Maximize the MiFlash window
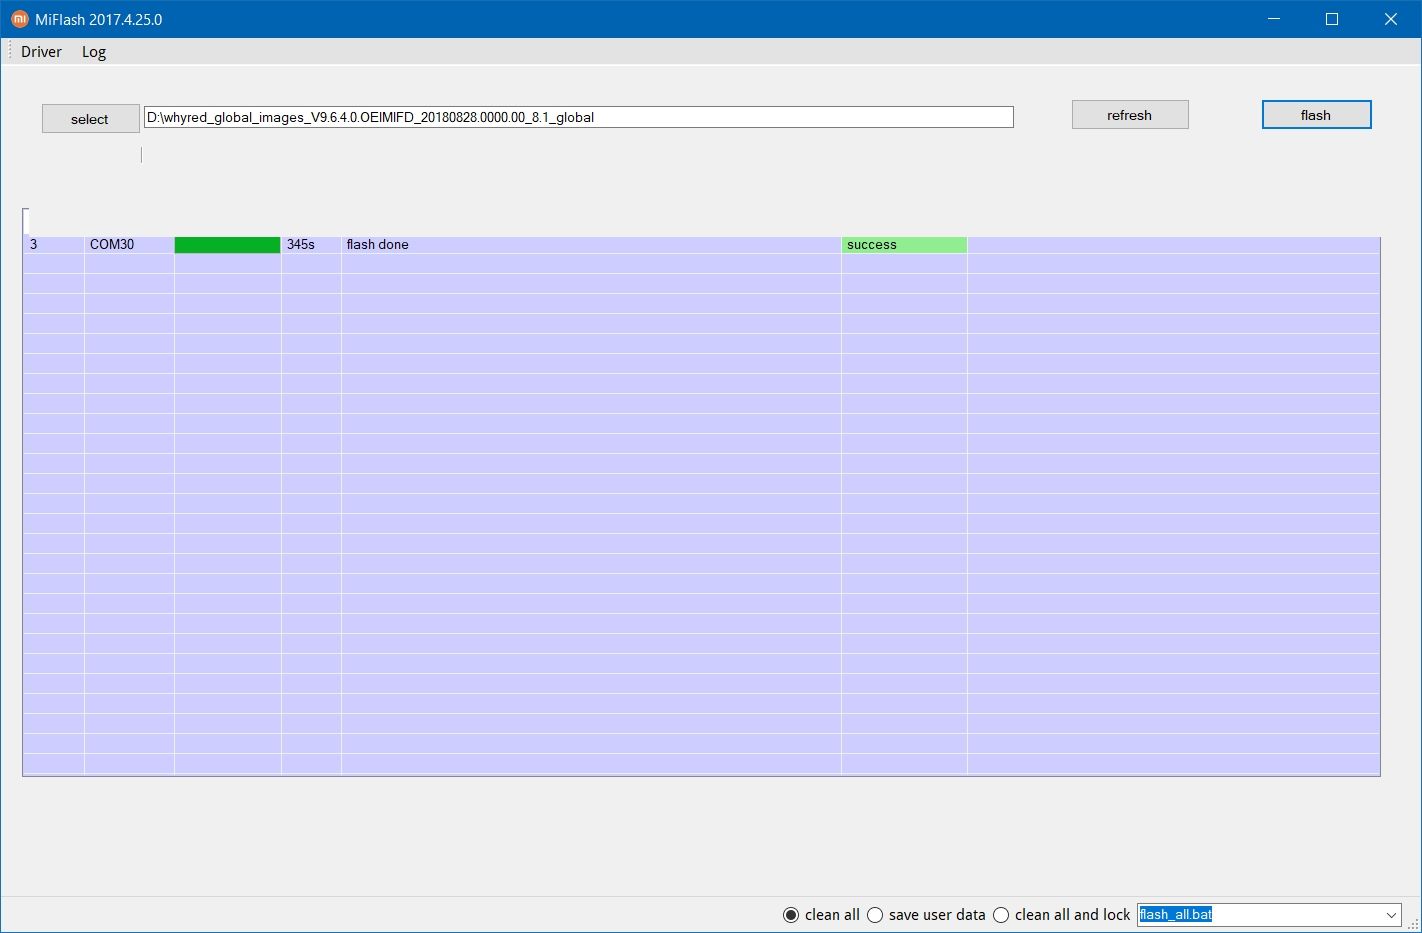The image size is (1422, 933). coord(1332,19)
